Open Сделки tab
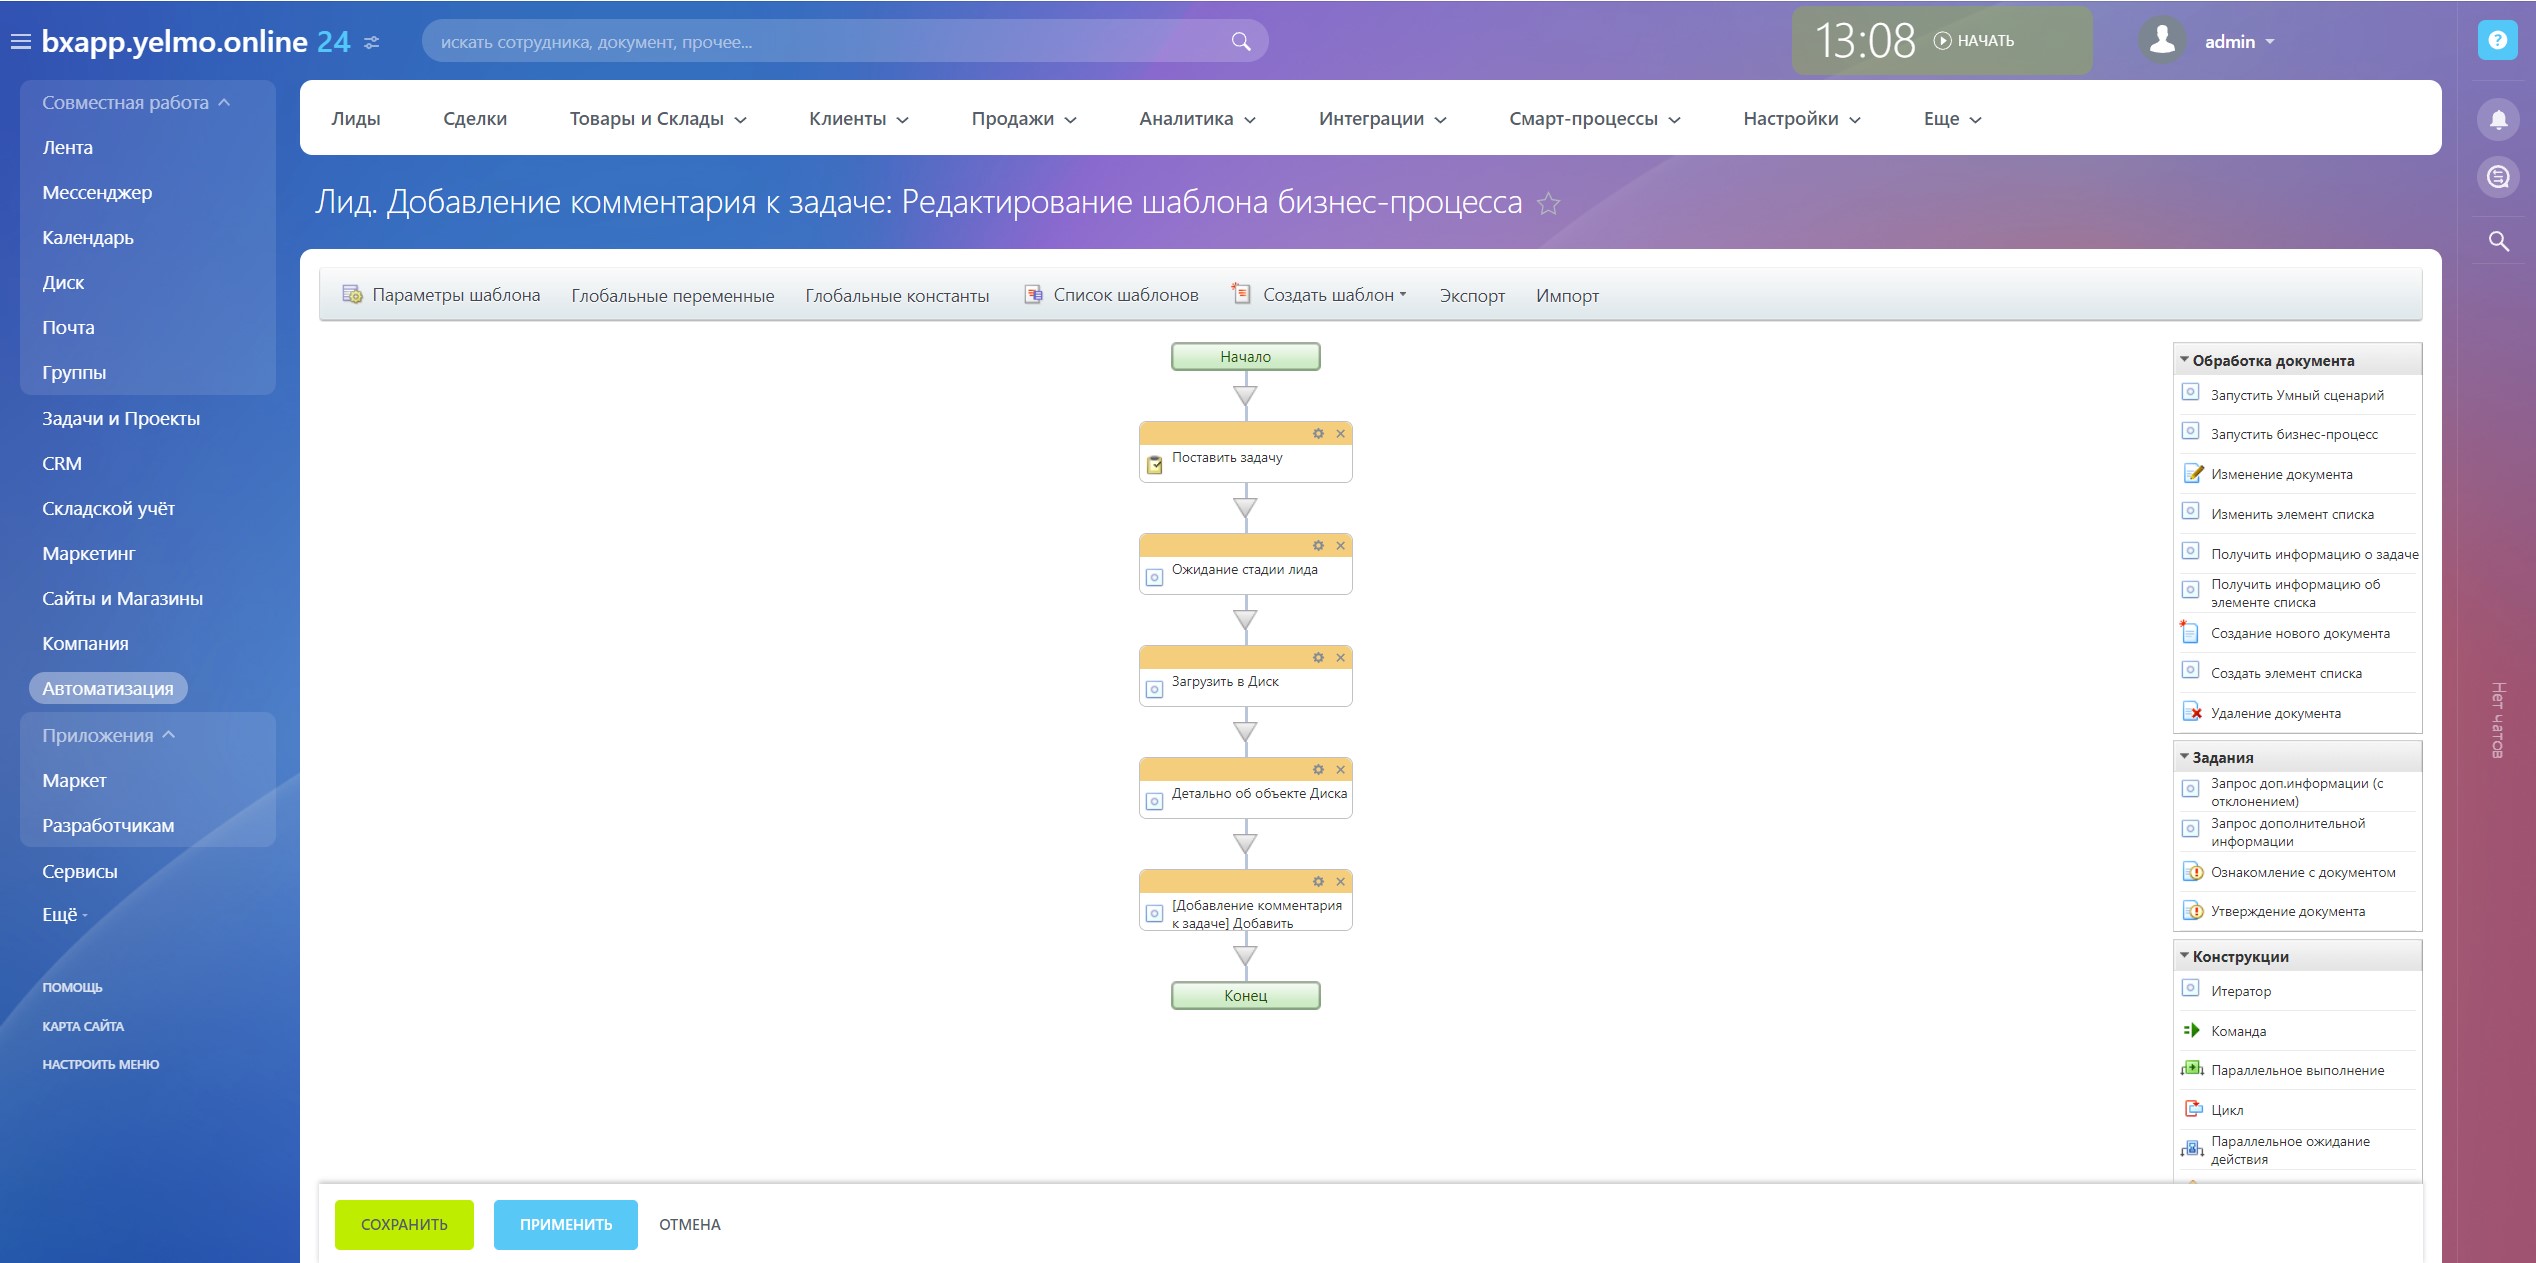Viewport: 2536px width, 1263px height. 475,119
